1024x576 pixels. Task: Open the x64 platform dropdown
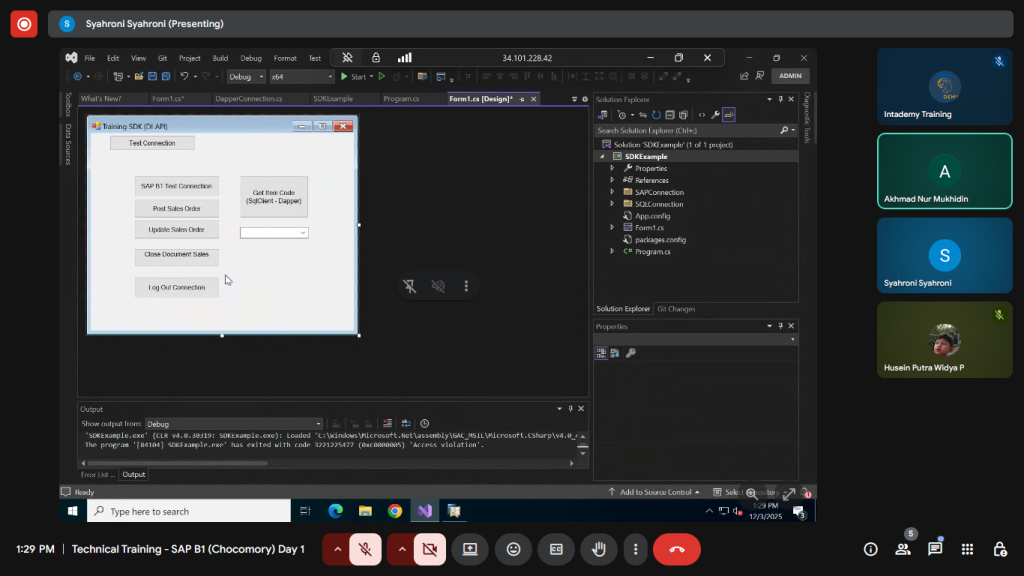301,76
